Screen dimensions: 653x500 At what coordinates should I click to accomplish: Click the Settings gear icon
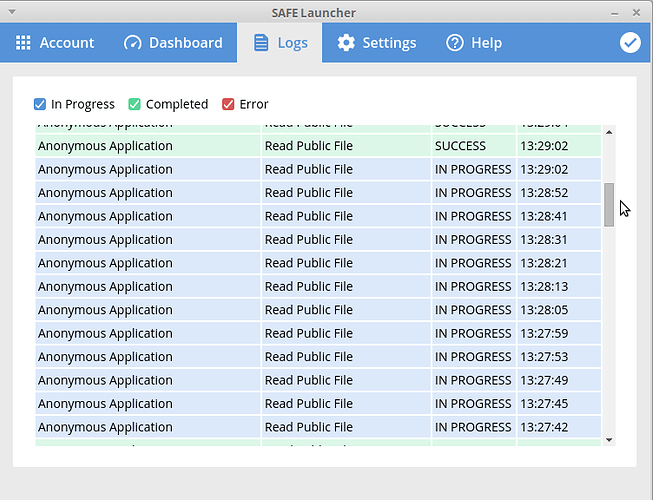pyautogui.click(x=346, y=42)
